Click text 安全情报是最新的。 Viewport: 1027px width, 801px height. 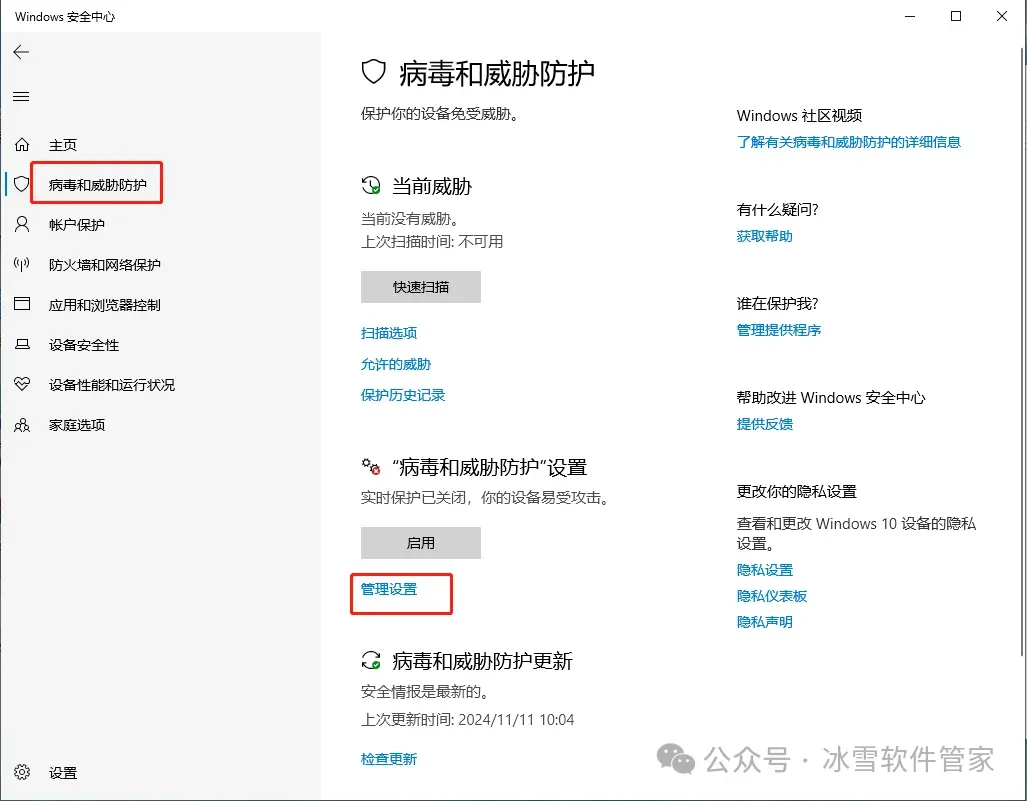click(424, 692)
